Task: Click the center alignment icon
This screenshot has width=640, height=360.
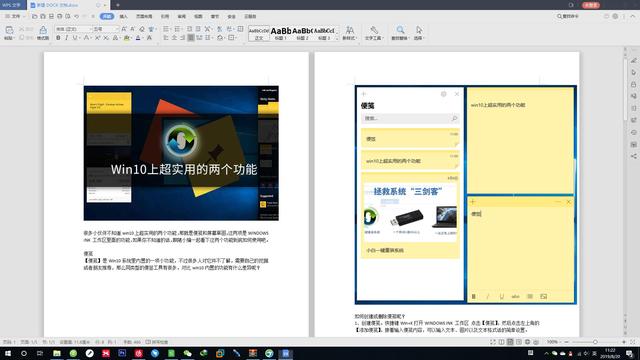Action: [174, 38]
